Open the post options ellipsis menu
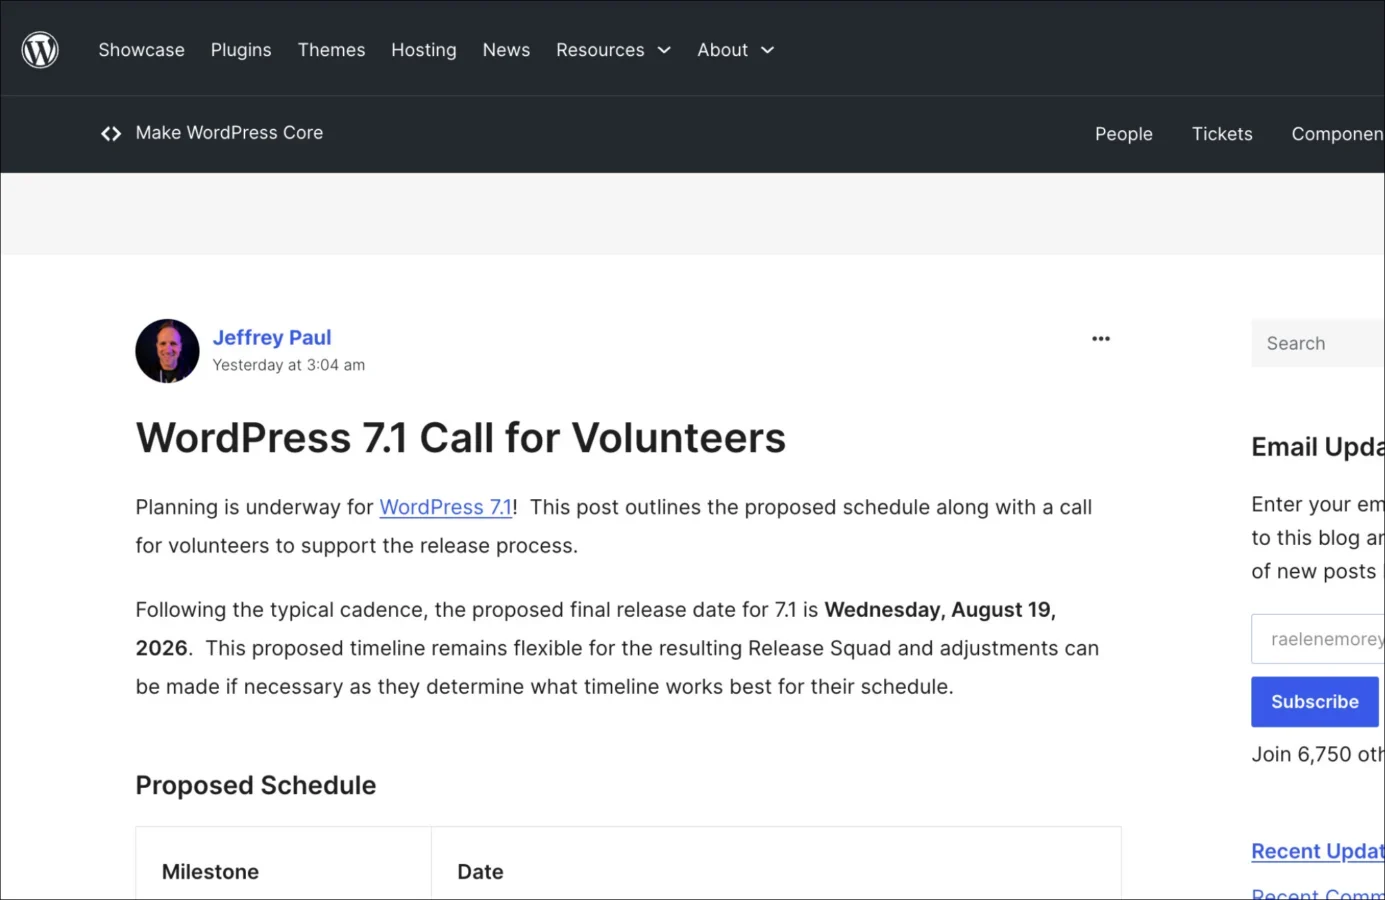Image resolution: width=1385 pixels, height=900 pixels. pos(1101,339)
